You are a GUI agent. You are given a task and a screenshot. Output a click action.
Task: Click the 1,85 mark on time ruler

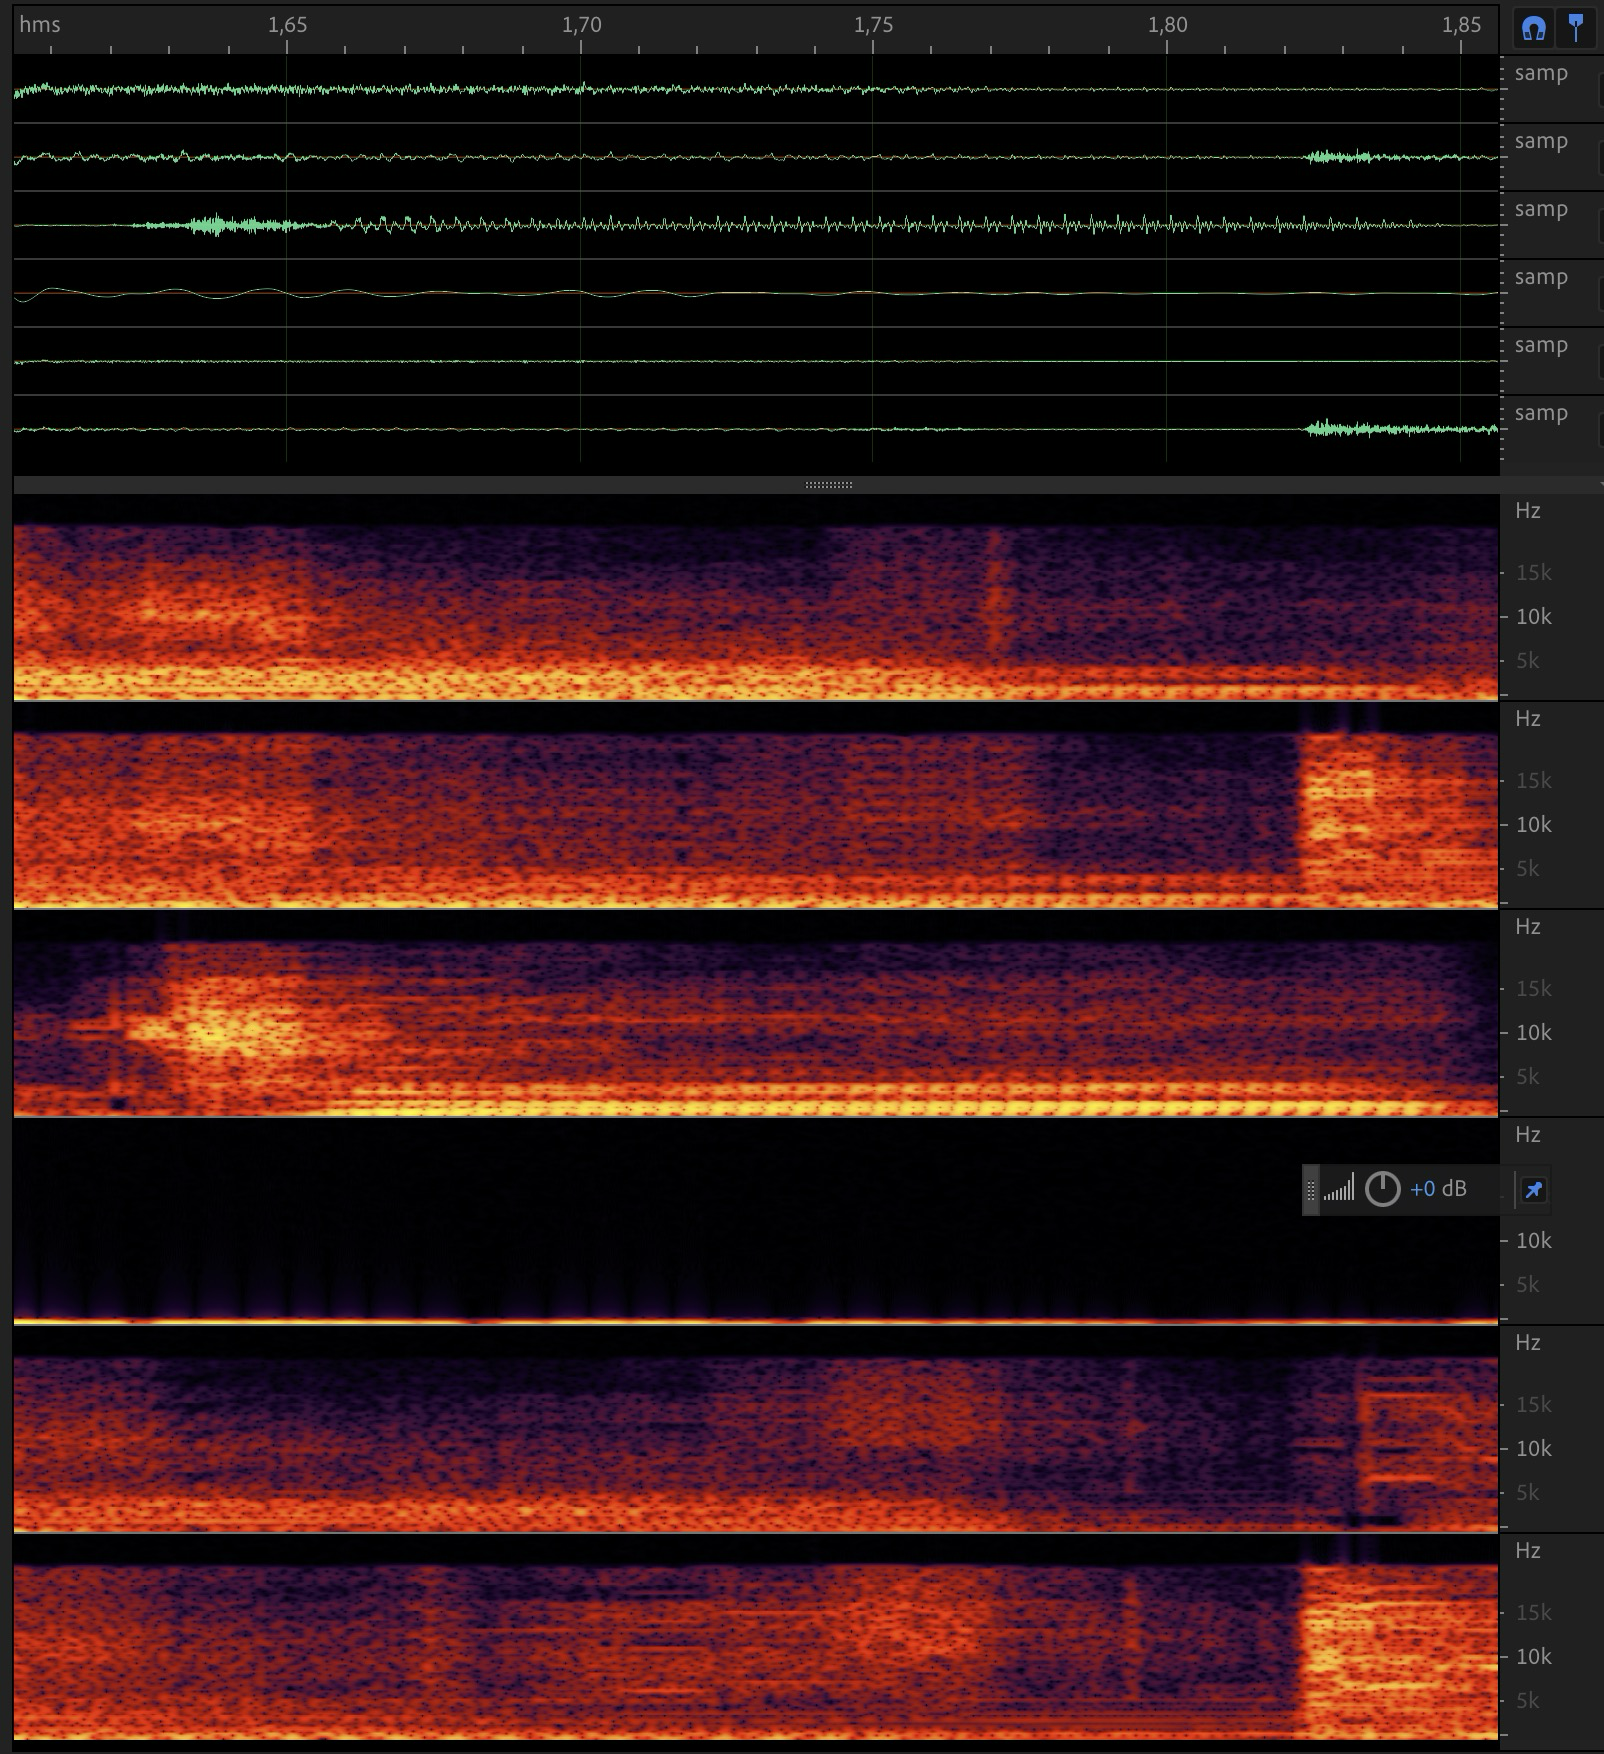click(1461, 26)
